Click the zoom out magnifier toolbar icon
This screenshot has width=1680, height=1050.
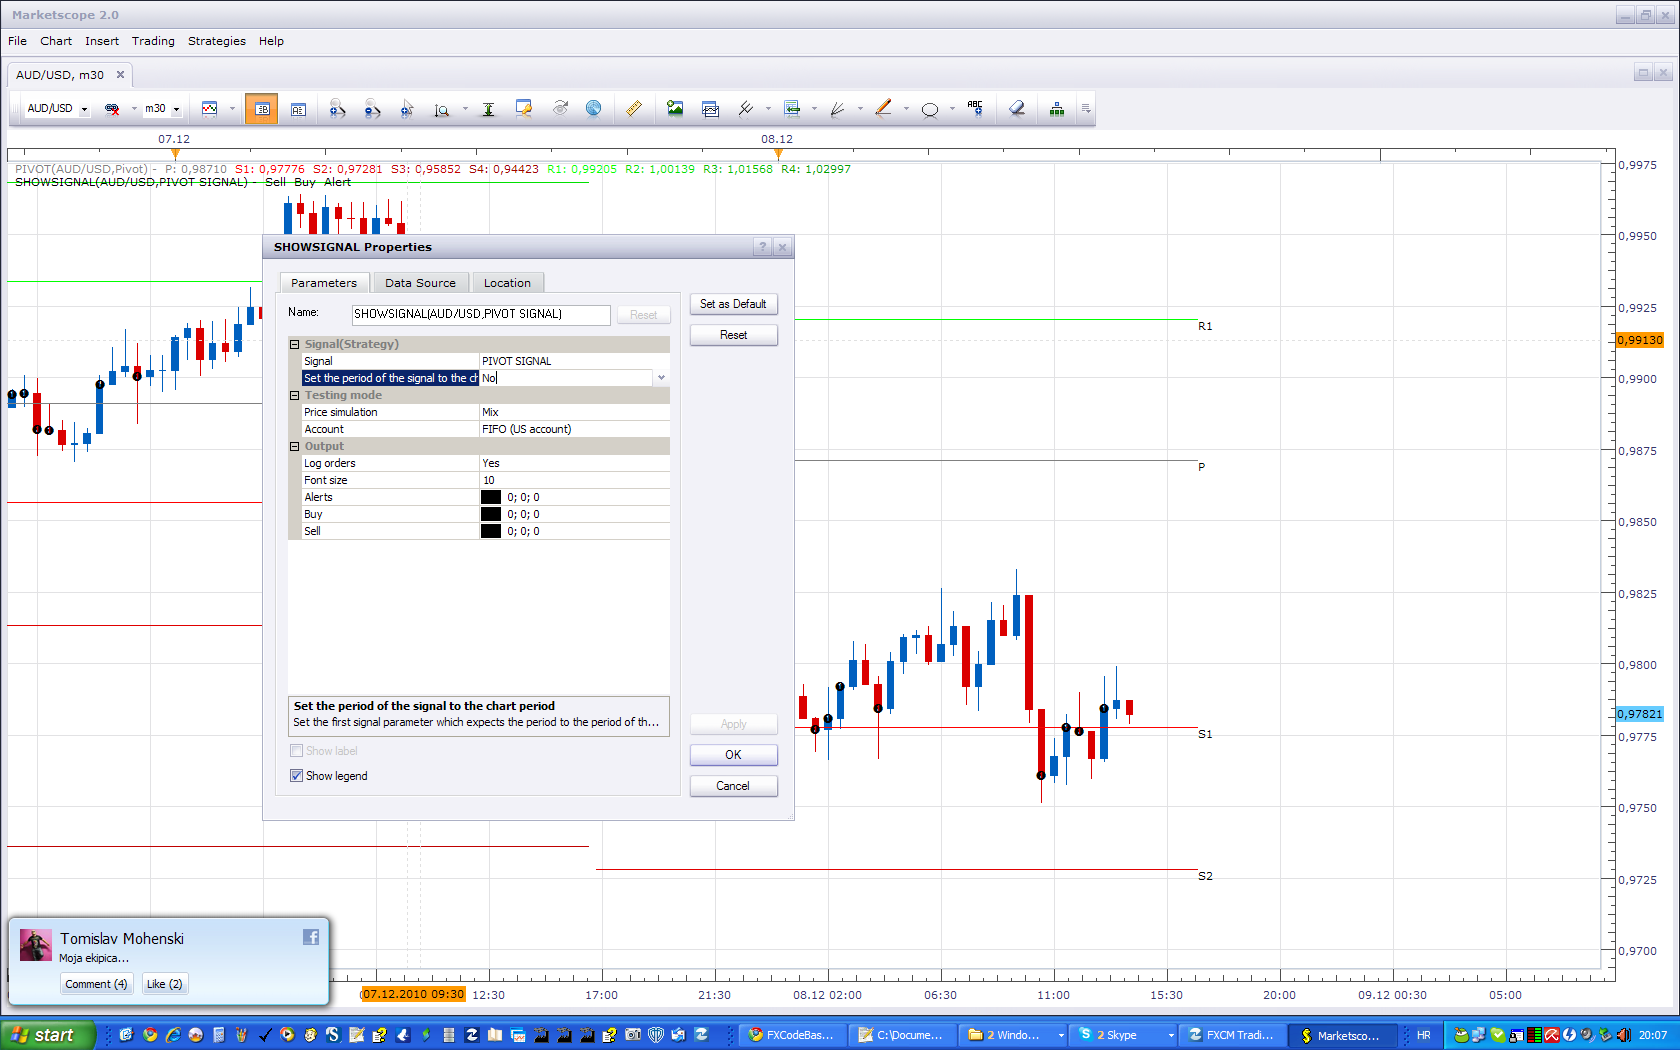(372, 109)
